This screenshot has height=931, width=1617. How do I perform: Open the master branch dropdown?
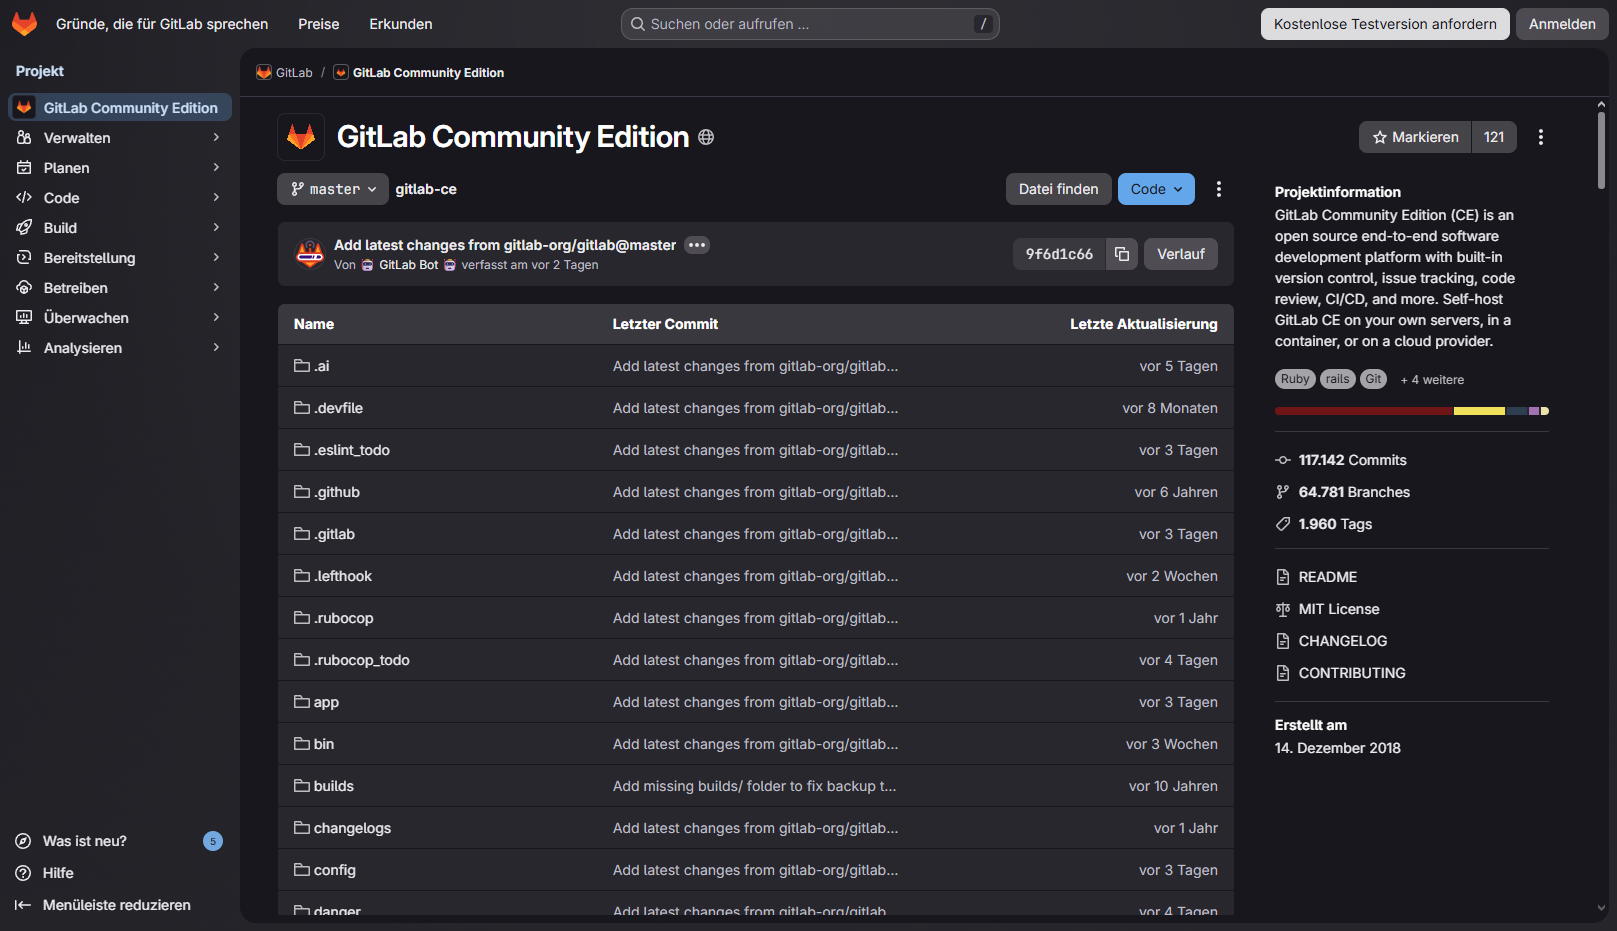click(333, 189)
